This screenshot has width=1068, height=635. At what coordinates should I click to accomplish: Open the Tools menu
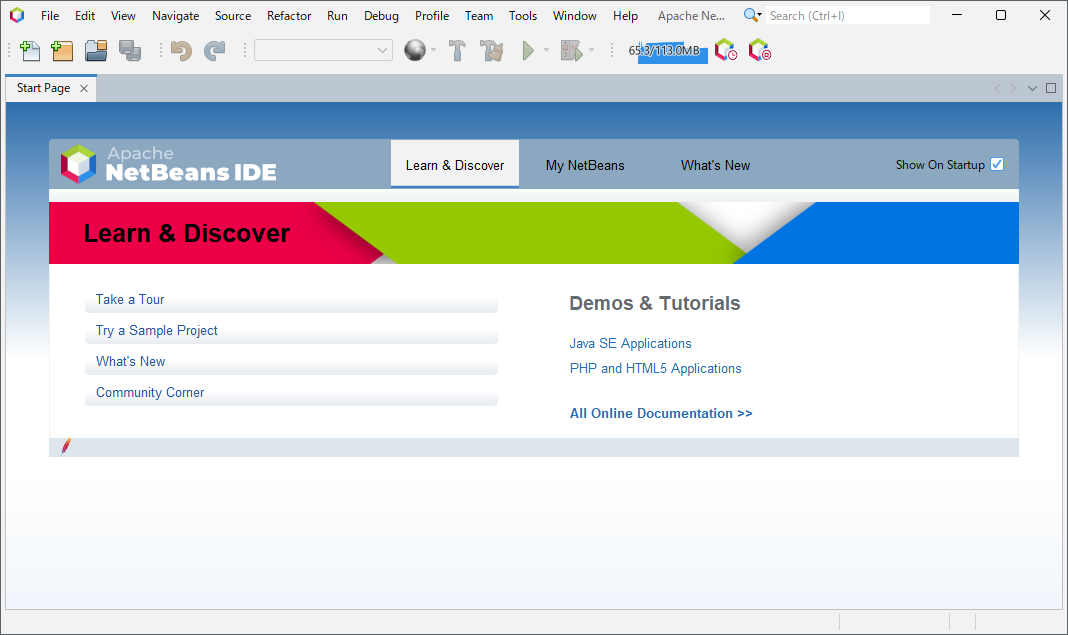[522, 16]
